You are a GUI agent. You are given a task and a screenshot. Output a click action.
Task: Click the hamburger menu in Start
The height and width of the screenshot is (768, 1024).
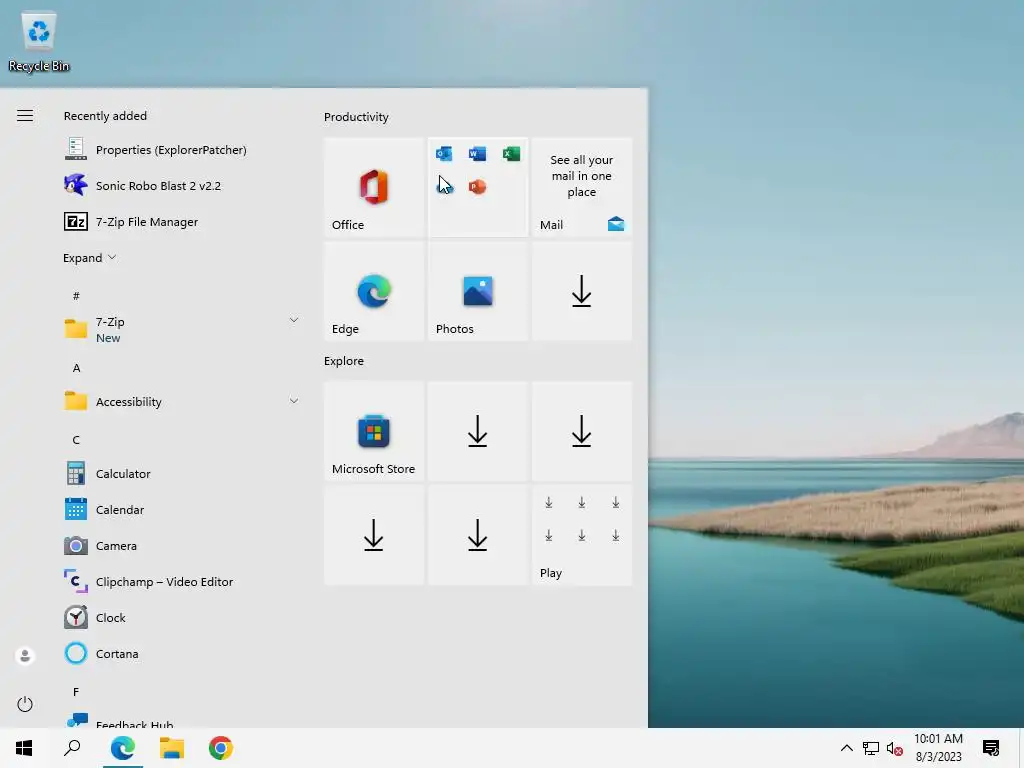25,116
